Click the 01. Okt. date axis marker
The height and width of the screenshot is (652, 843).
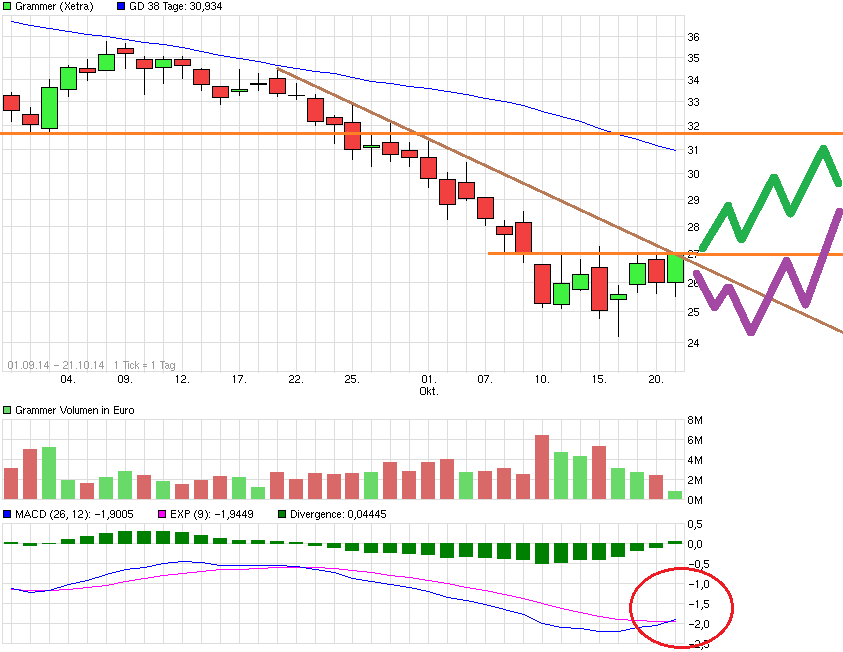[x=428, y=385]
